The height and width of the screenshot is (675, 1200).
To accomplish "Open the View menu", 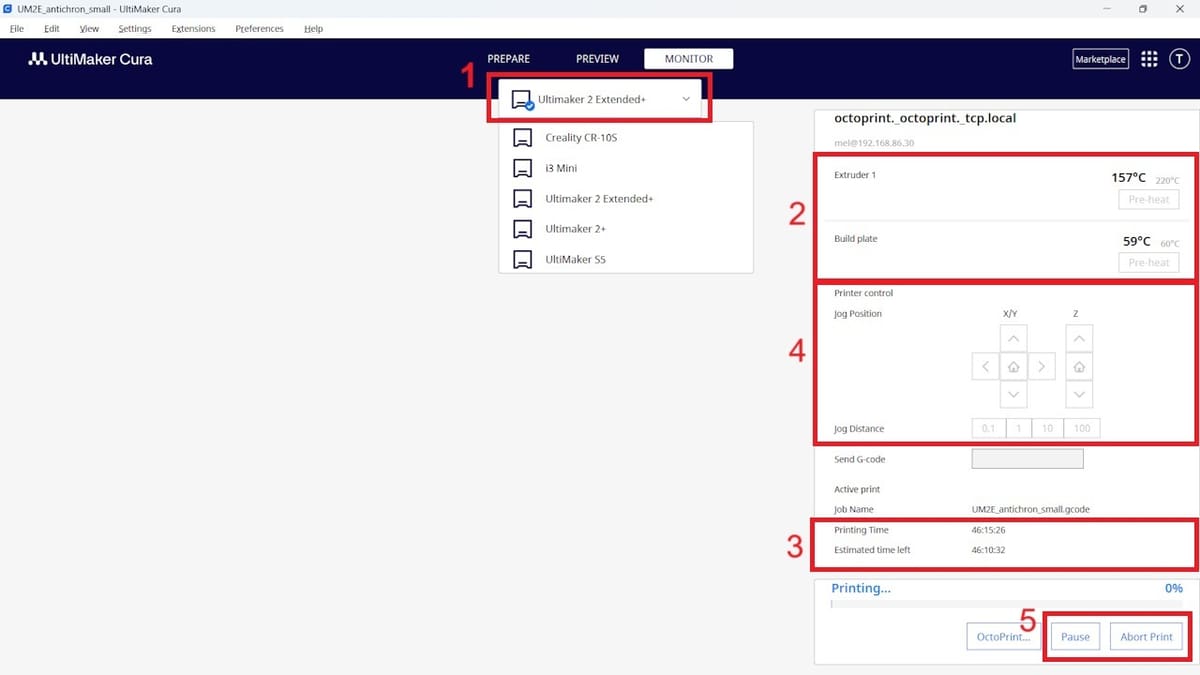I will 89,29.
